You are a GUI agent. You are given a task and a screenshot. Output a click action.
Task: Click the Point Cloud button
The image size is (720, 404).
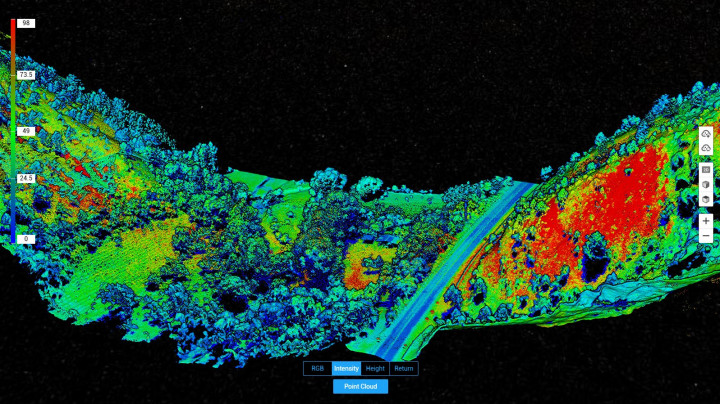point(360,386)
